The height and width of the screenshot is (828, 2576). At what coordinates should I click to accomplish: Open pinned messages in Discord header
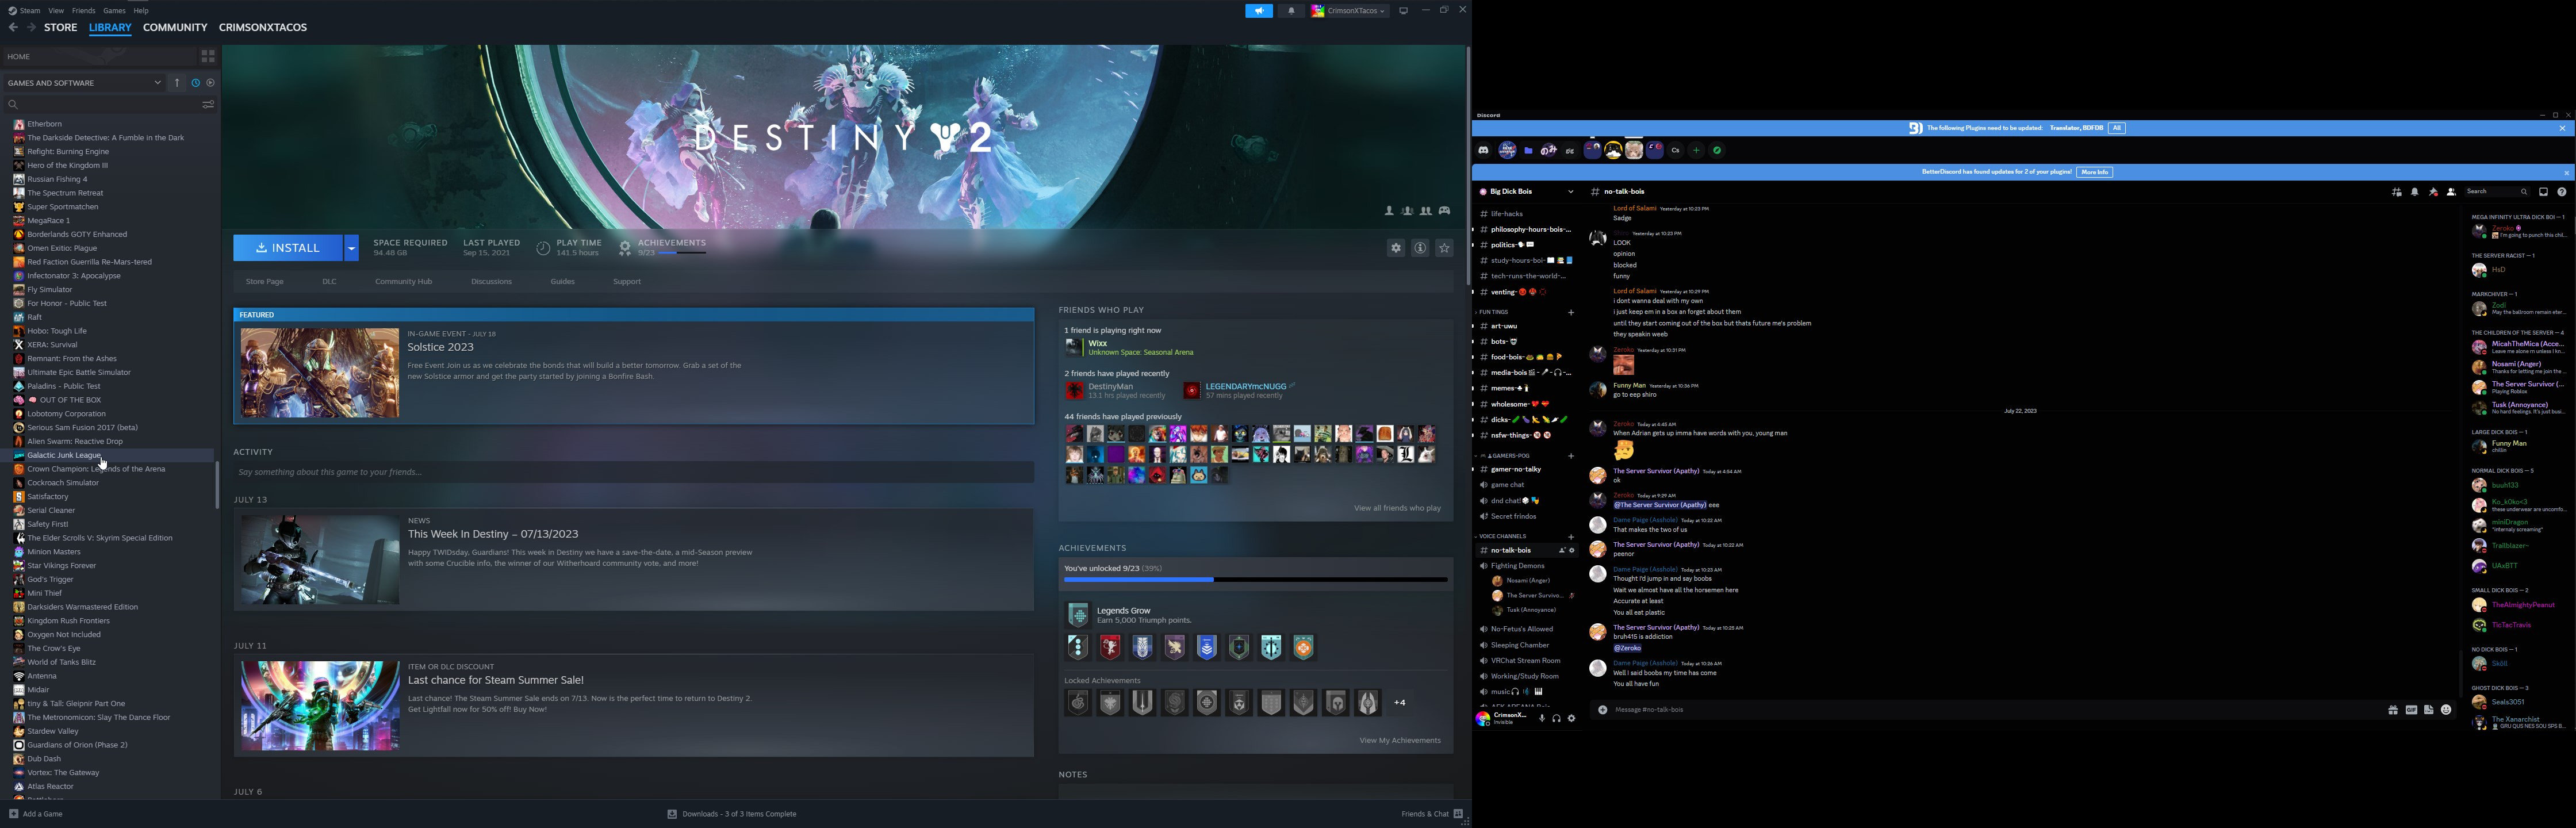(2434, 192)
